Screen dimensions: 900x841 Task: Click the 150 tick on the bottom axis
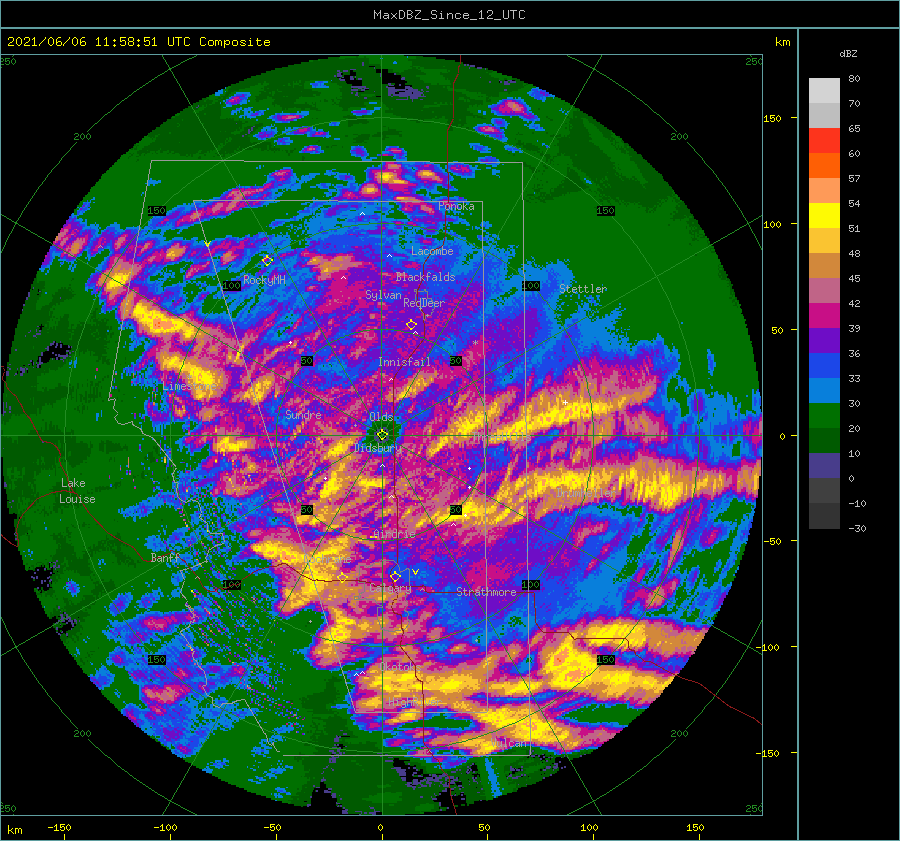[x=695, y=827]
